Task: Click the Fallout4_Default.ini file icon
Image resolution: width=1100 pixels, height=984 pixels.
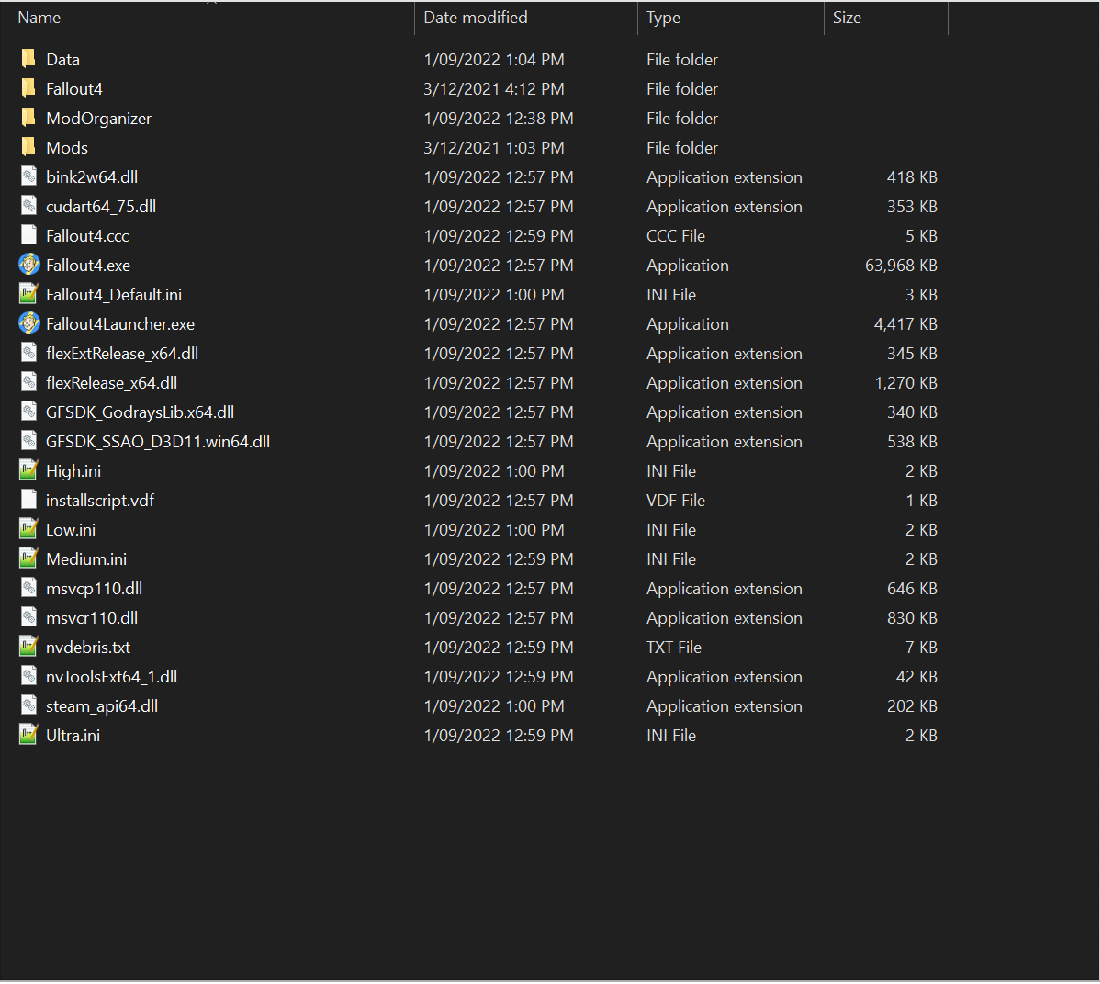Action: (28, 295)
